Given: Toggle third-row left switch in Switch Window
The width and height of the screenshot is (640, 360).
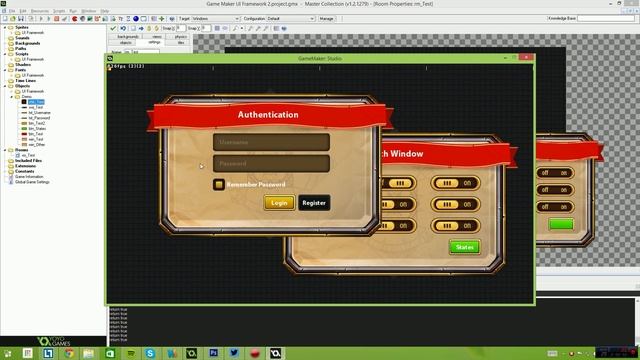Looking at the screenshot, I should pyautogui.click(x=398, y=226).
